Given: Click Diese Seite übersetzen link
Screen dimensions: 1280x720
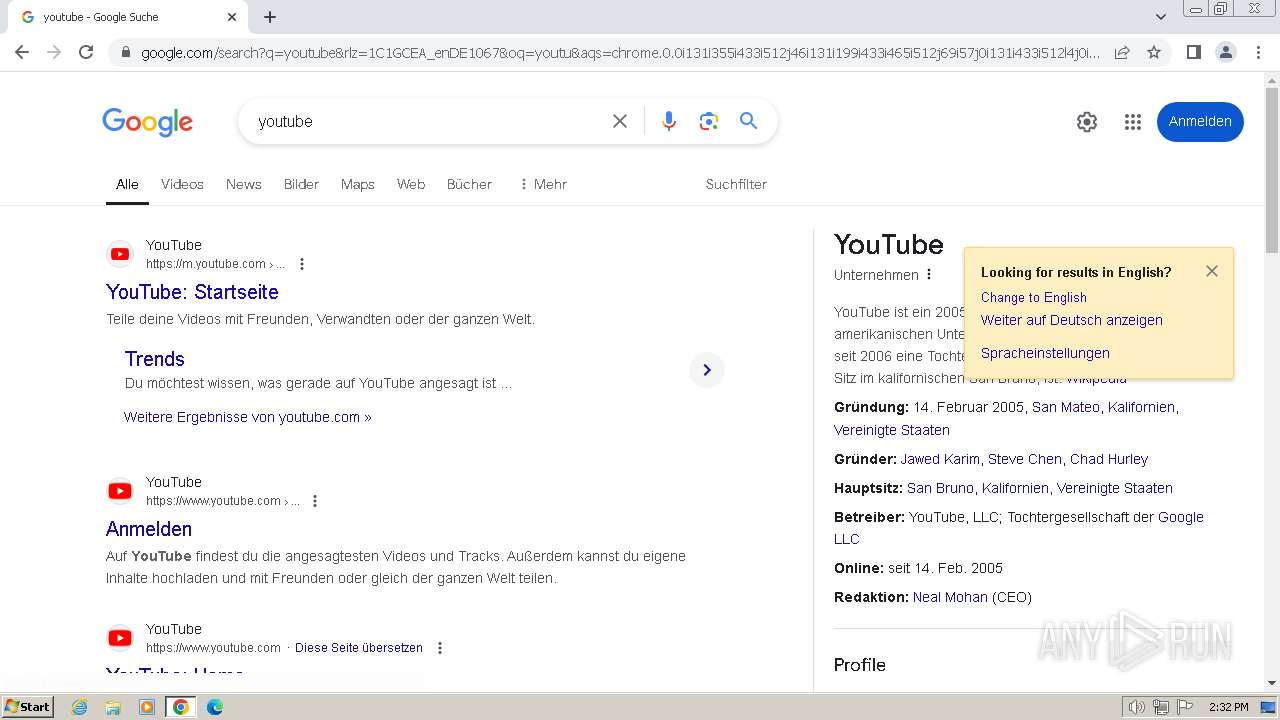Looking at the screenshot, I should tap(359, 648).
